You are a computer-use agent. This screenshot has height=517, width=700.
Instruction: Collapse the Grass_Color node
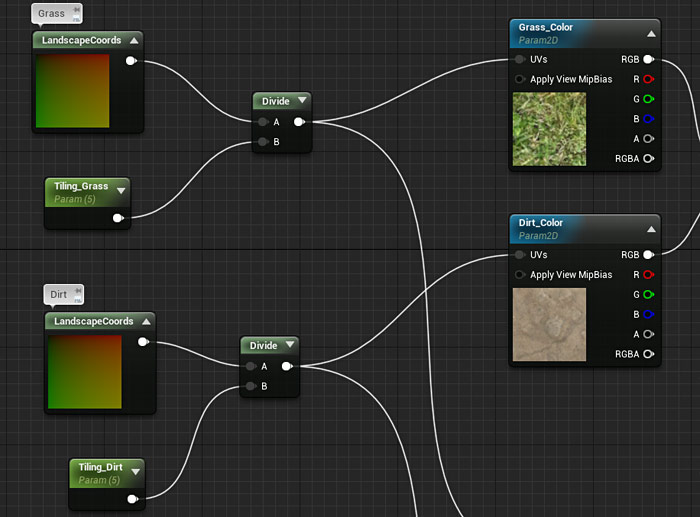(x=649, y=33)
